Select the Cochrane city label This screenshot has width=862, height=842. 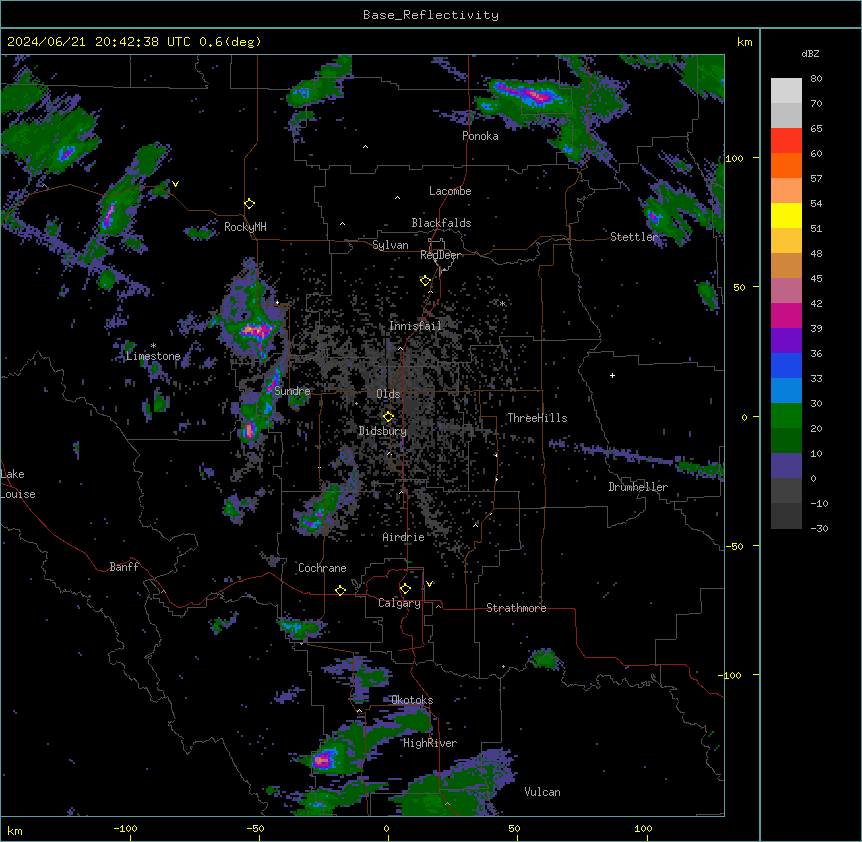point(322,568)
